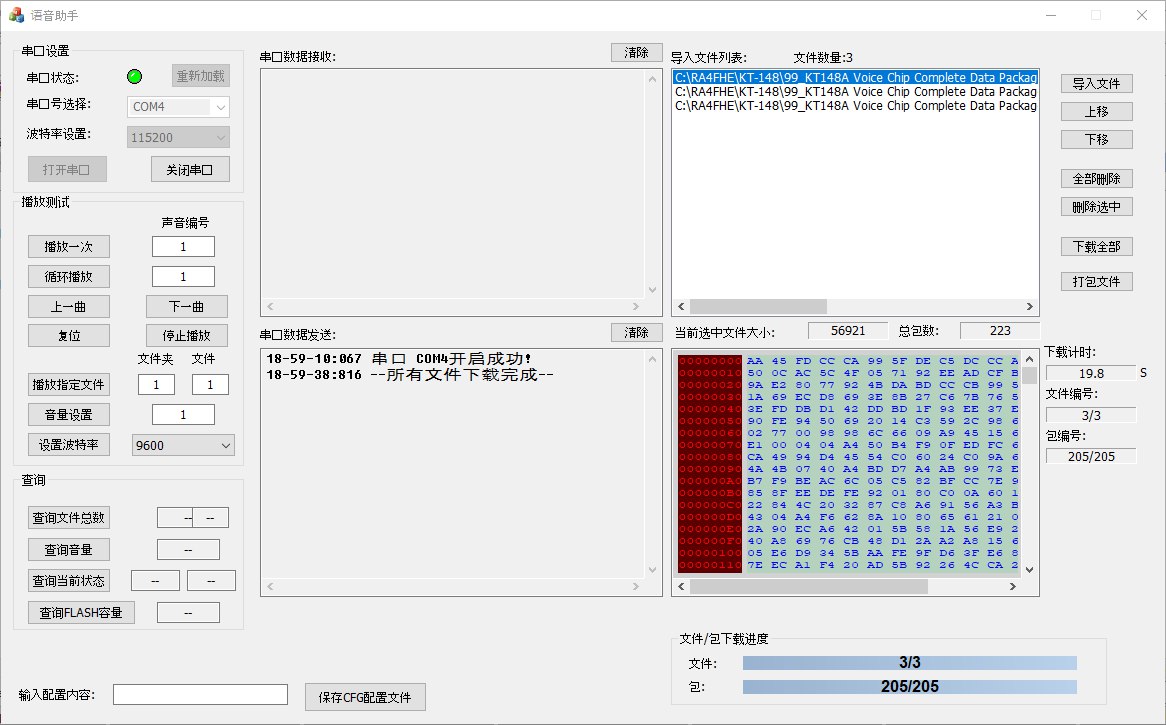Click the 包 205/205 progress bar

click(909, 686)
